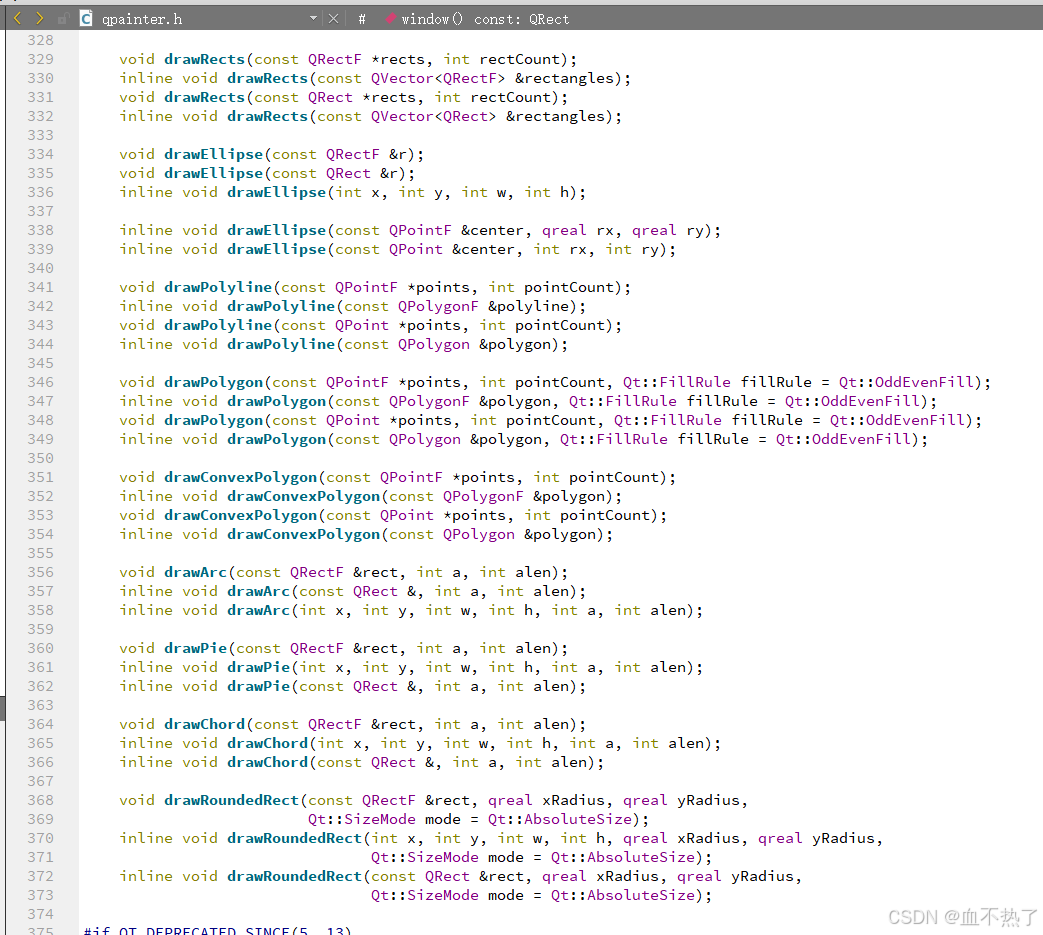
Task: Click the # preprocessor directives button
Action: pos(362,19)
